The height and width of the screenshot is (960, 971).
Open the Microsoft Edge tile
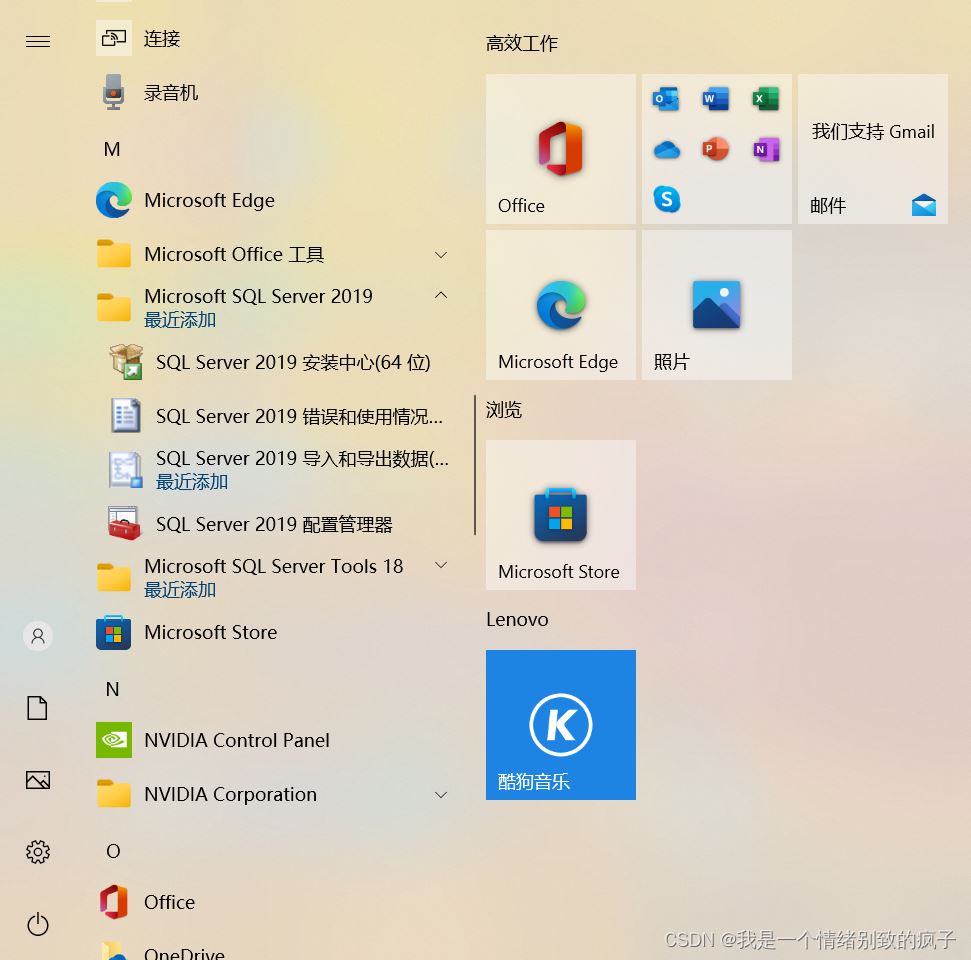click(560, 305)
